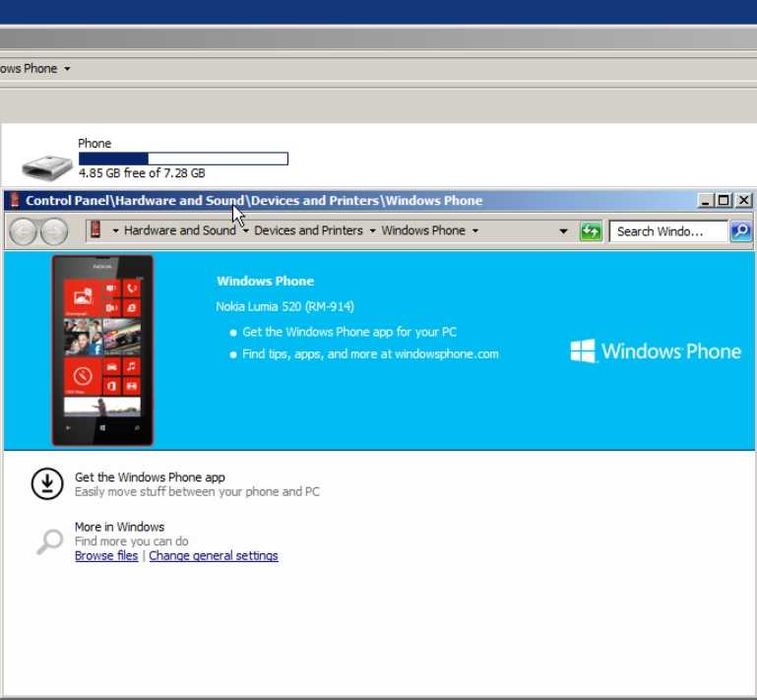757x700 pixels.
Task: Click 'Get the Windows Phone app' heading
Action: 150,477
